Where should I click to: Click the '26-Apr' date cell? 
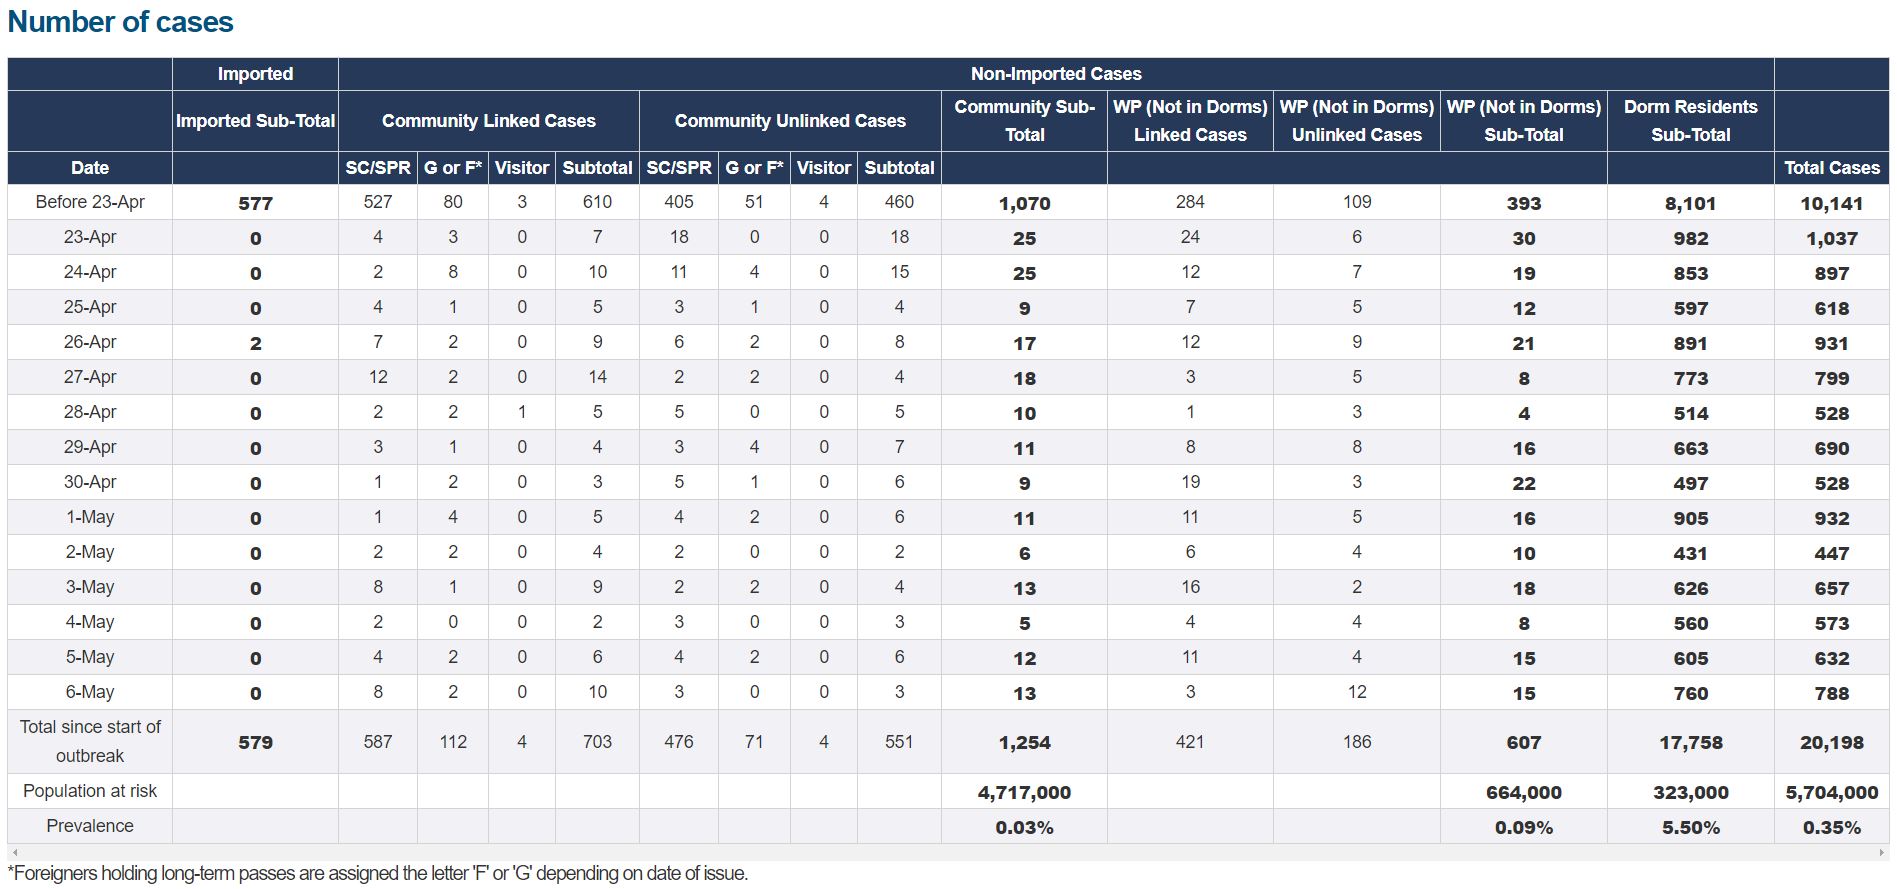tap(90, 342)
